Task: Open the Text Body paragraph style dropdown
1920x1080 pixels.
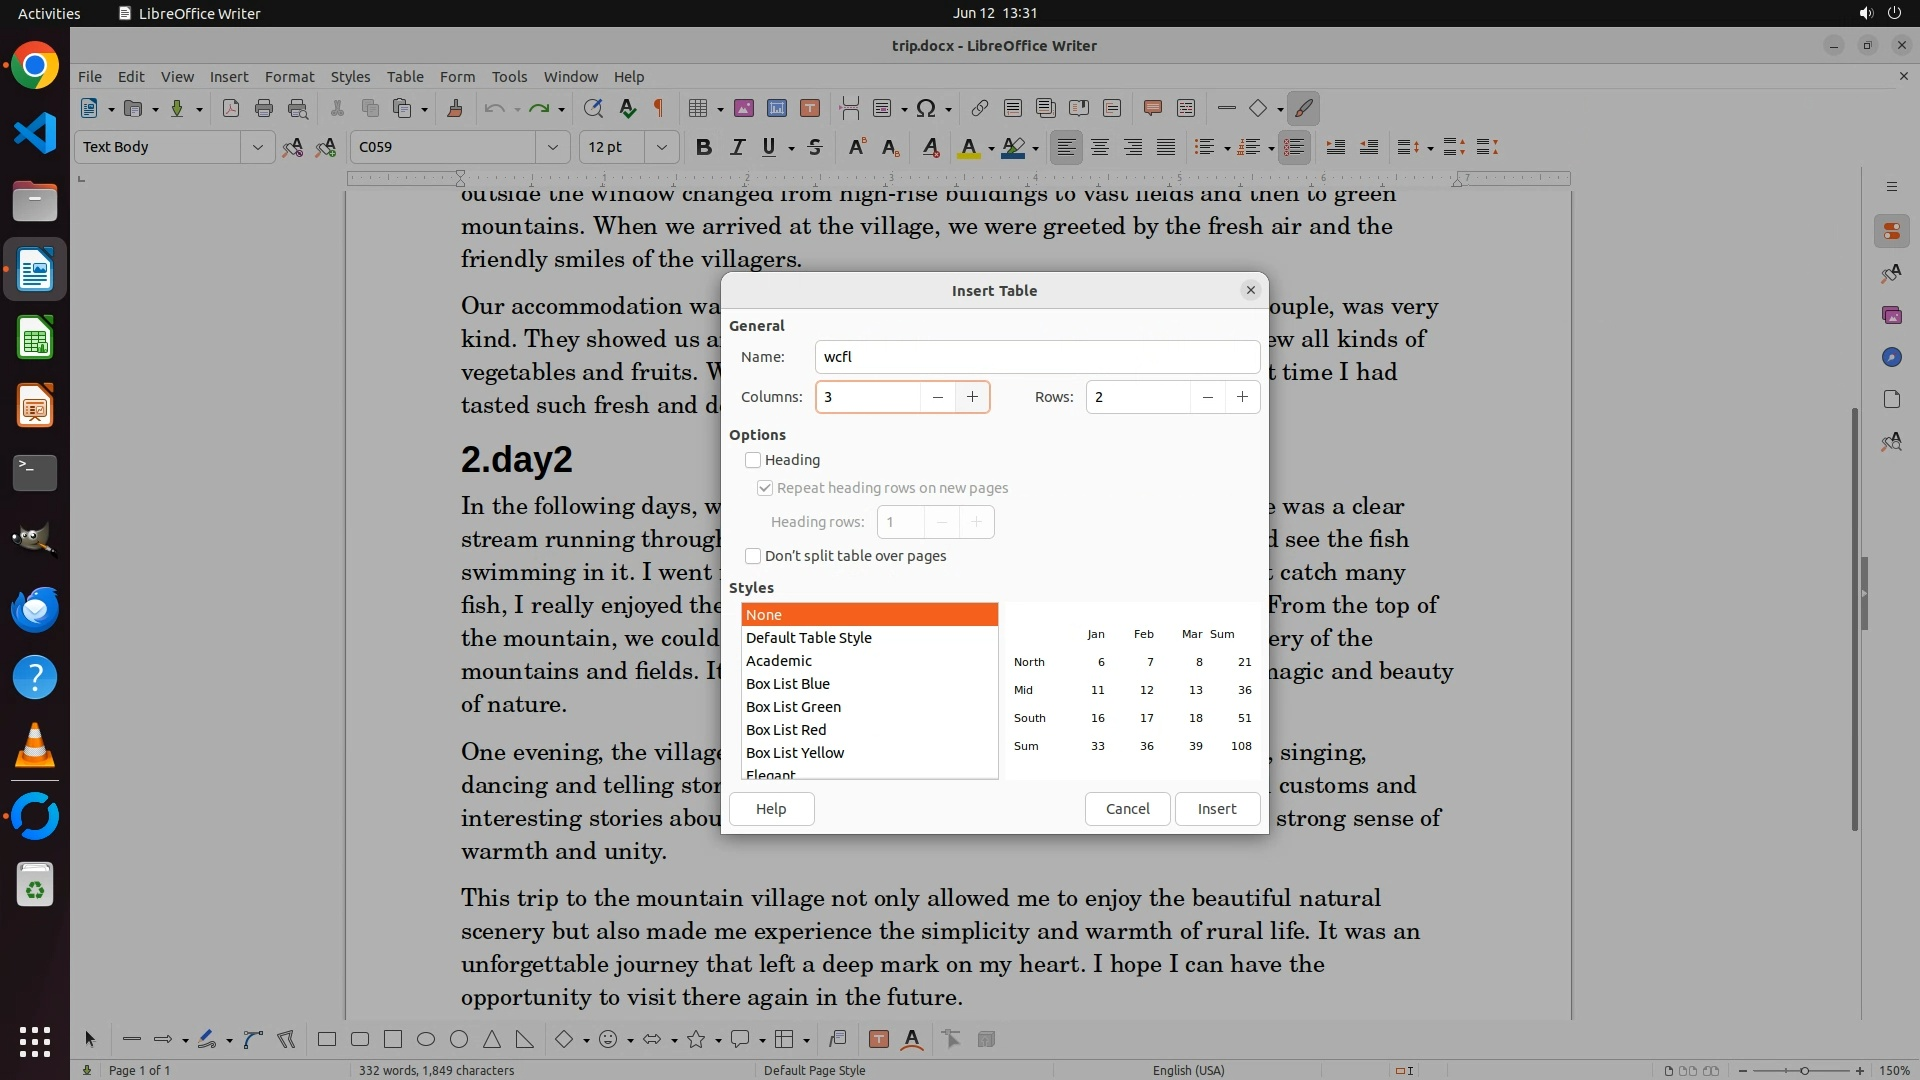Action: click(257, 147)
